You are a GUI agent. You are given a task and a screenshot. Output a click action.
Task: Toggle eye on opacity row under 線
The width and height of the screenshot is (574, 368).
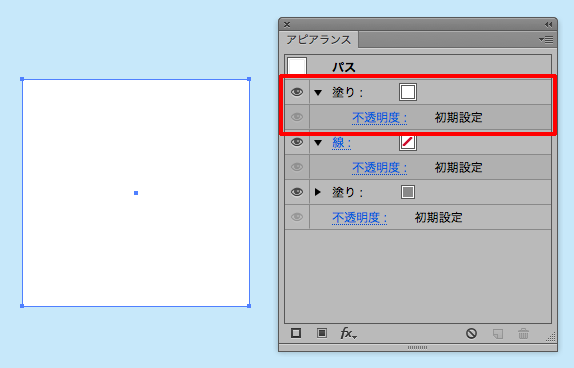(297, 167)
